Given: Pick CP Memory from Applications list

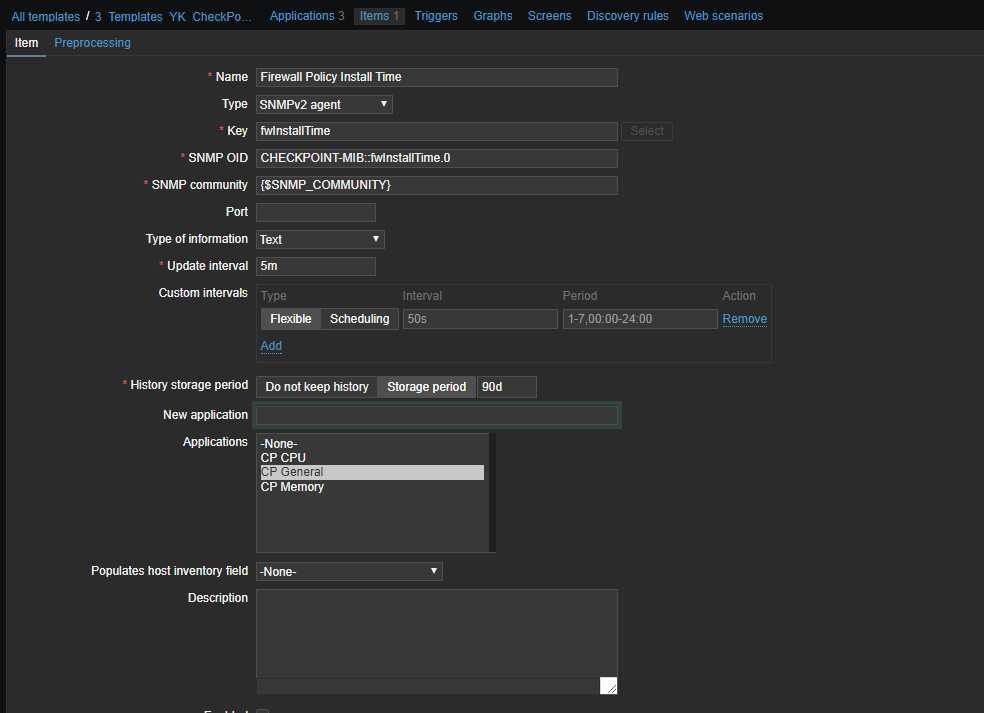Looking at the screenshot, I should 292,487.
